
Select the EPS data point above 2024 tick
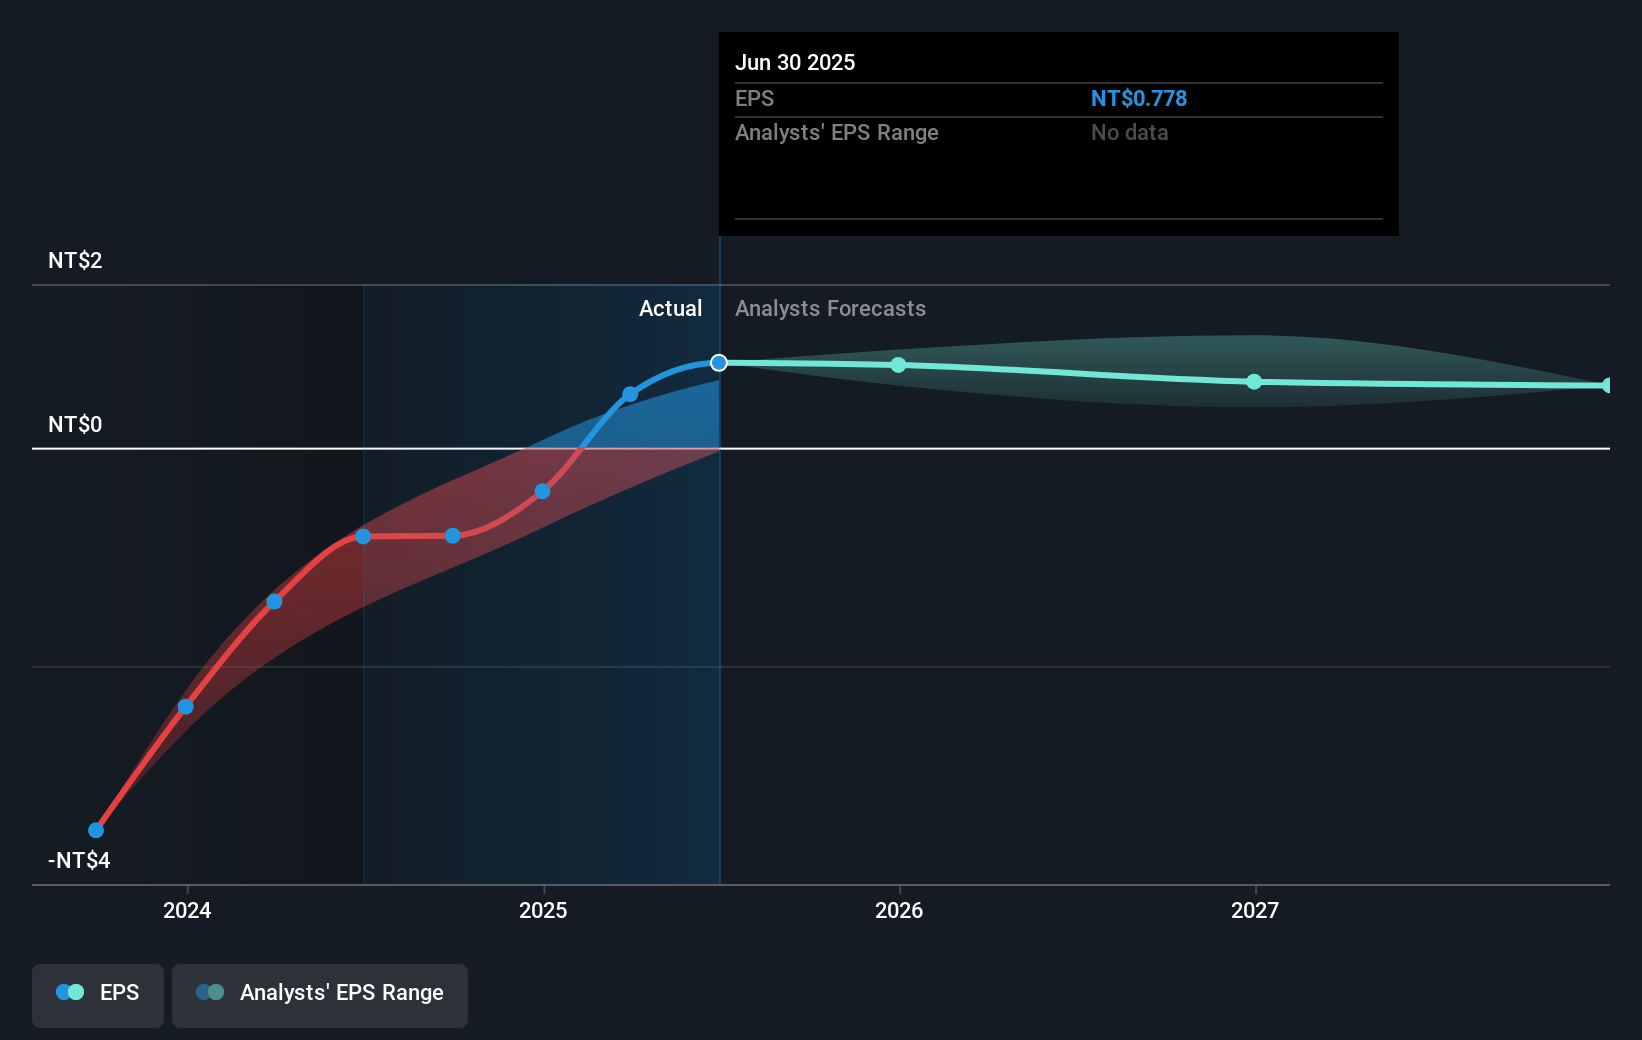[x=186, y=707]
